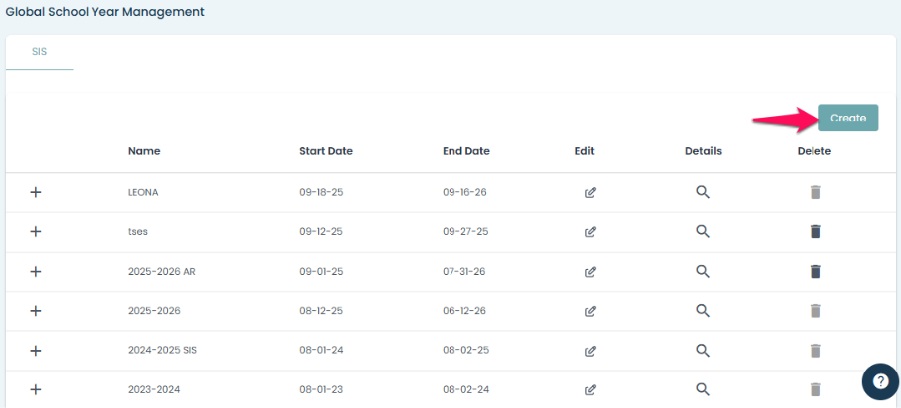The image size is (901, 408).
Task: Delete the tses school year
Action: tap(815, 231)
